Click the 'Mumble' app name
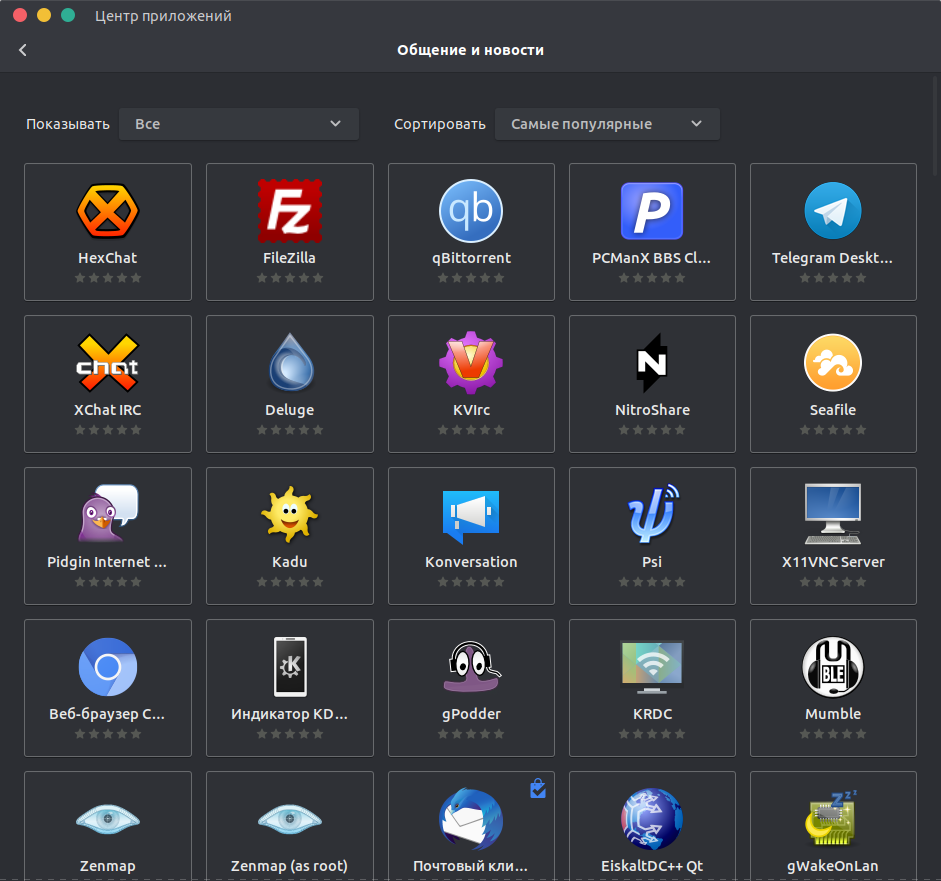 coord(833,714)
